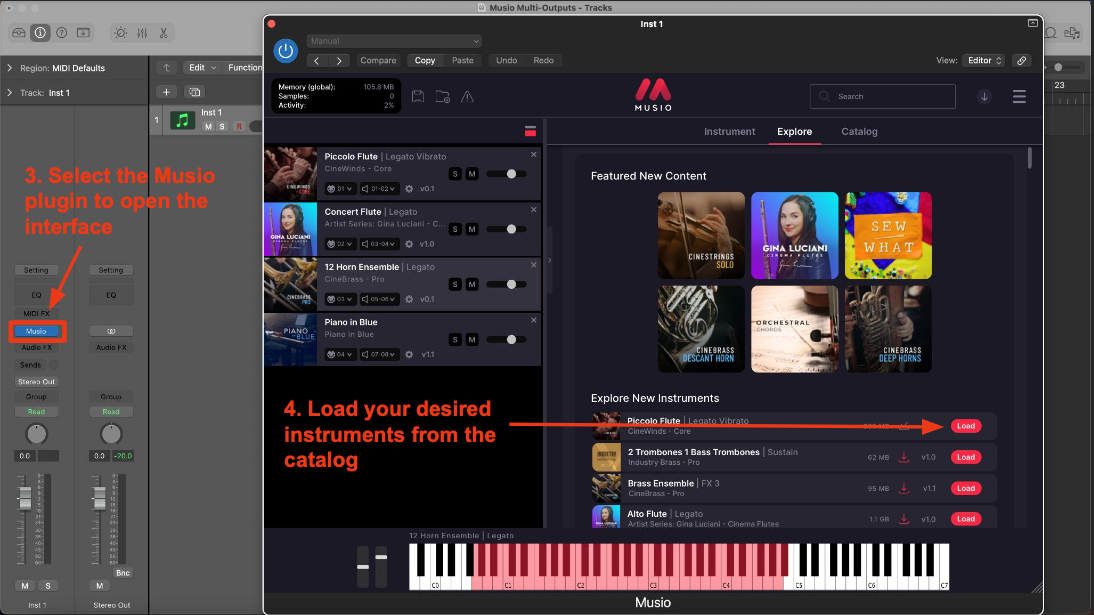Load the Alto Flute Legato instrument
Viewport: 1094px width, 615px height.
[966, 519]
